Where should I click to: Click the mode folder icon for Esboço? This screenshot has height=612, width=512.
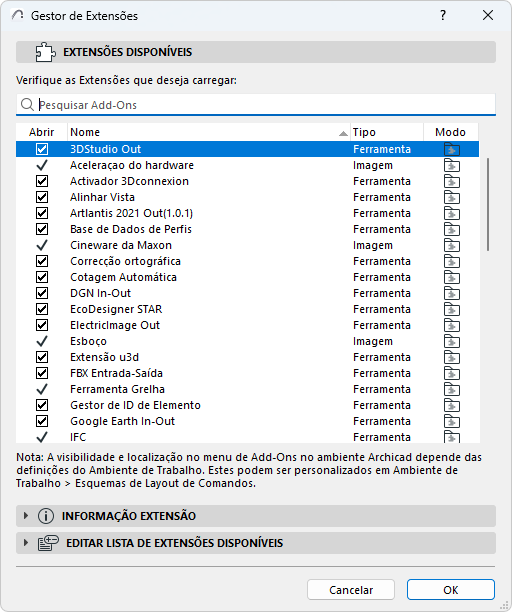tap(452, 341)
